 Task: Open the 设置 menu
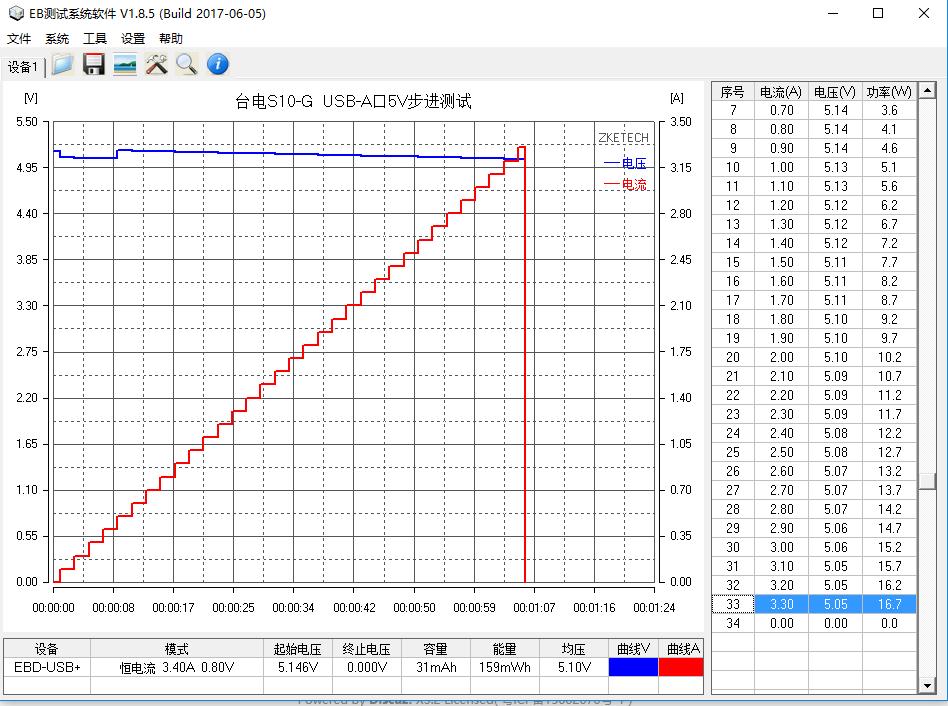pos(133,39)
